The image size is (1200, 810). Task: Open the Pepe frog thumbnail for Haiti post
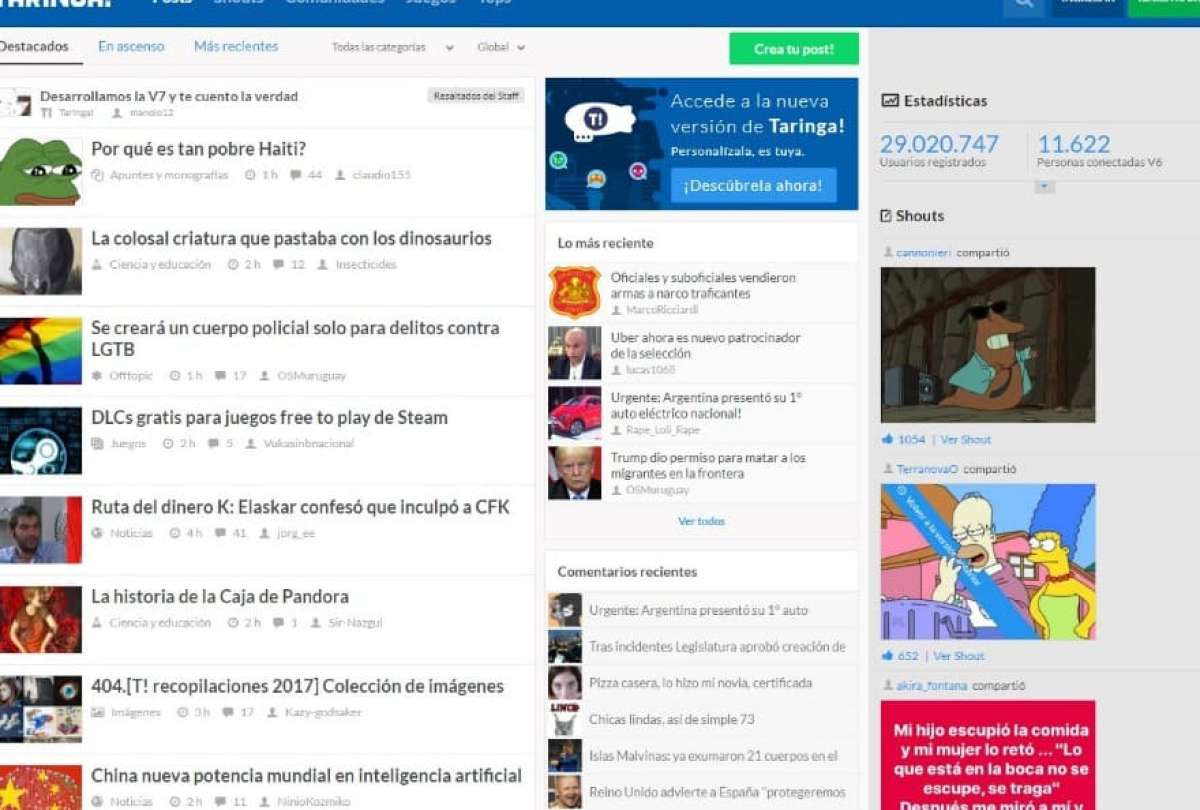40,171
